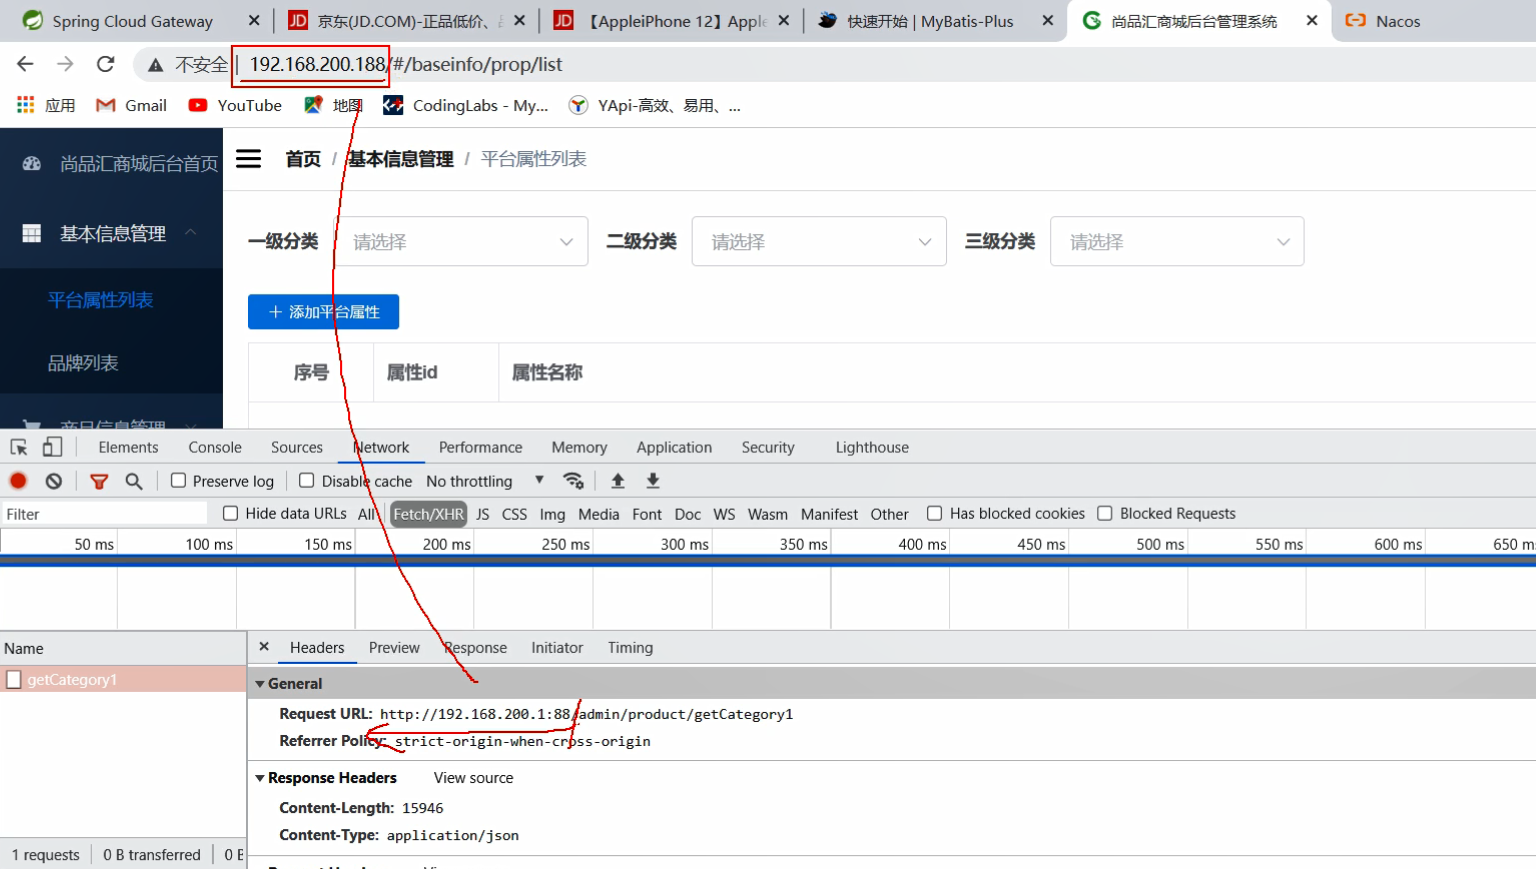Click the 添加平台属性 button
Image resolution: width=1536 pixels, height=869 pixels.
323,311
